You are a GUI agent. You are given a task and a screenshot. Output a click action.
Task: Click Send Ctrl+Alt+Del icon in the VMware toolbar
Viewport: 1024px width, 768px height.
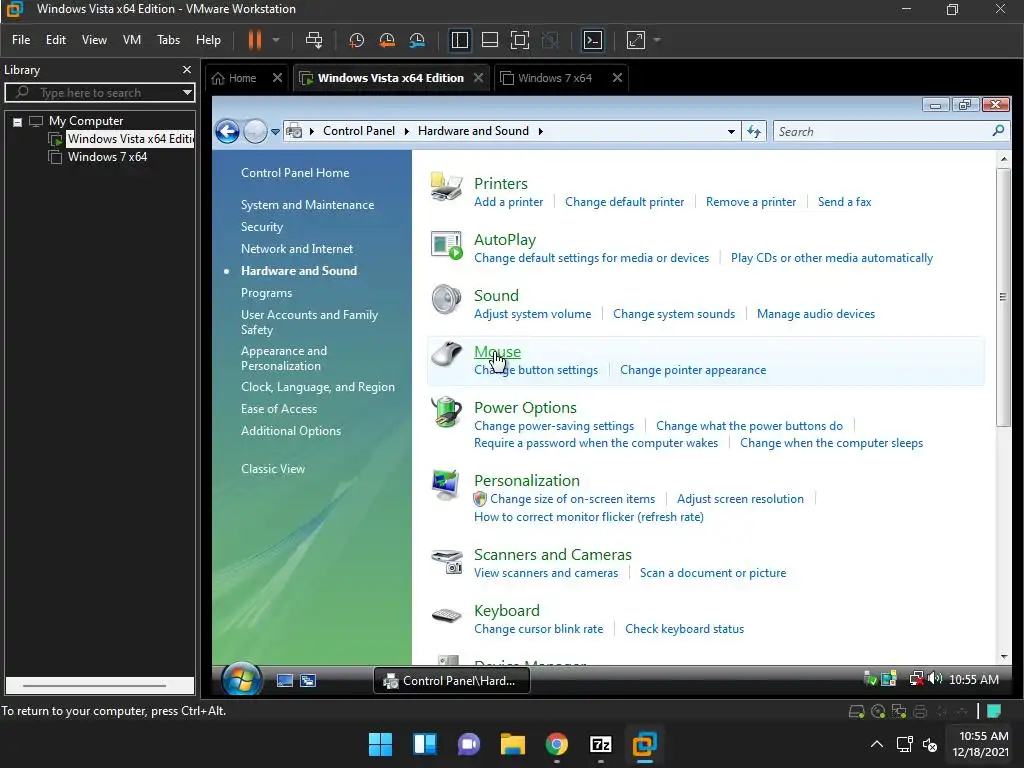[314, 40]
